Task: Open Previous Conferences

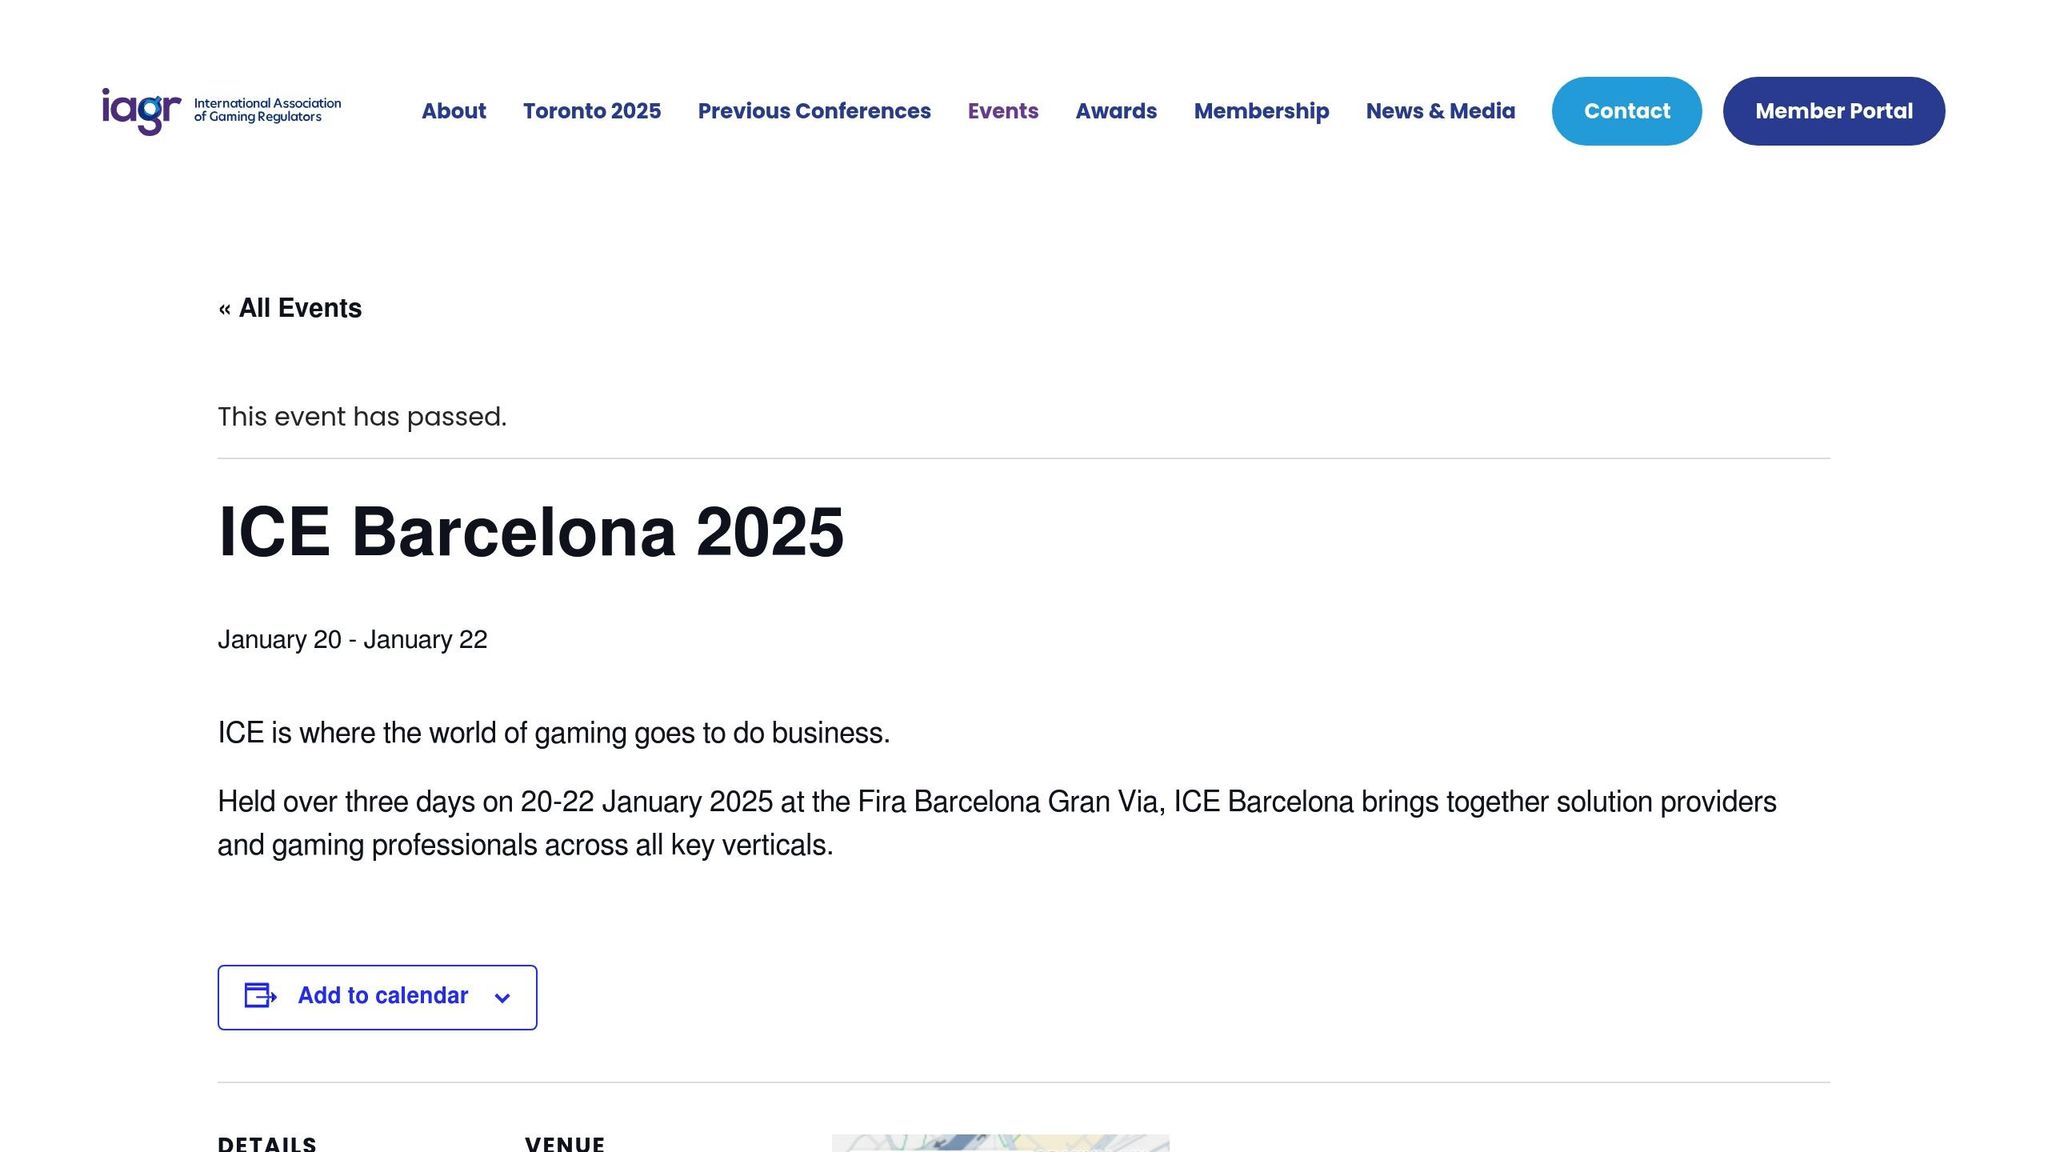Action: click(813, 111)
